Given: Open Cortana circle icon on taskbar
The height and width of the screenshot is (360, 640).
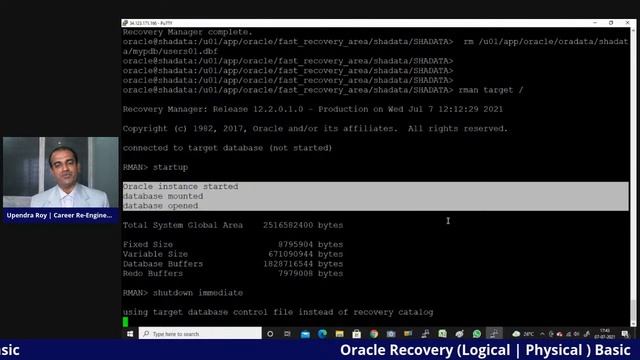Looking at the screenshot, I should pyautogui.click(x=270, y=334).
